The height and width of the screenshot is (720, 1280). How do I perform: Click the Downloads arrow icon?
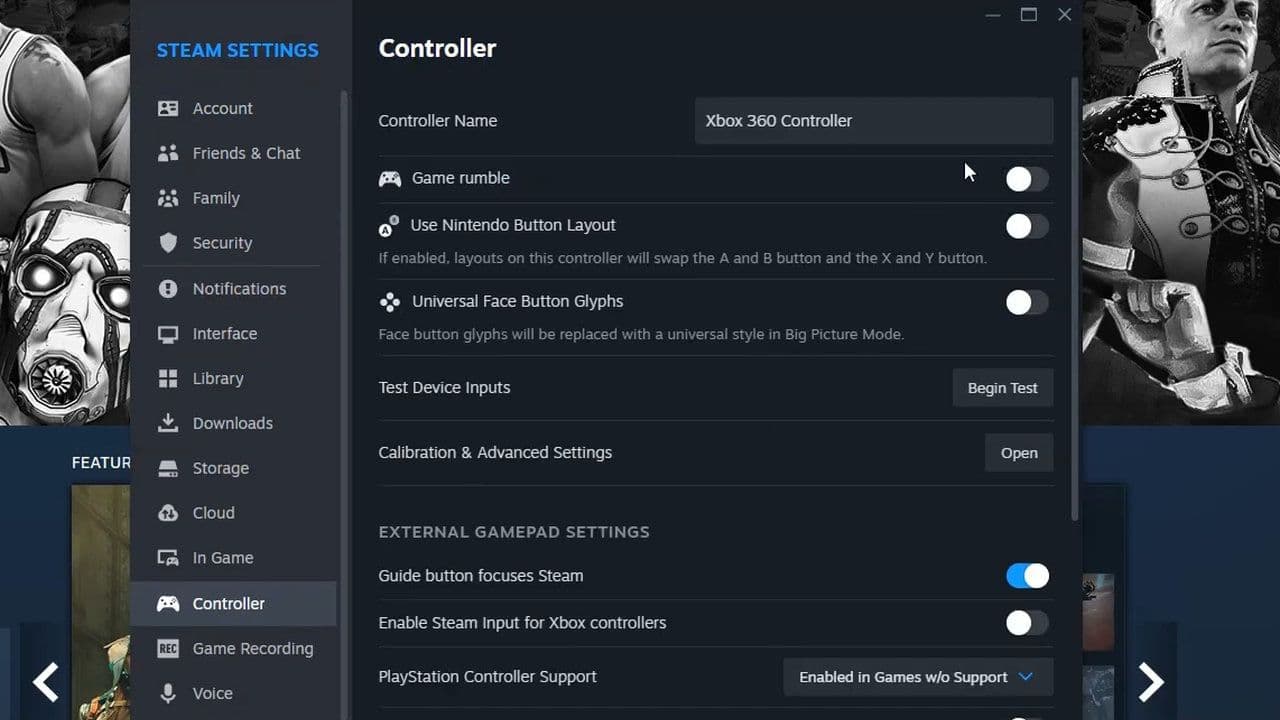coord(168,423)
